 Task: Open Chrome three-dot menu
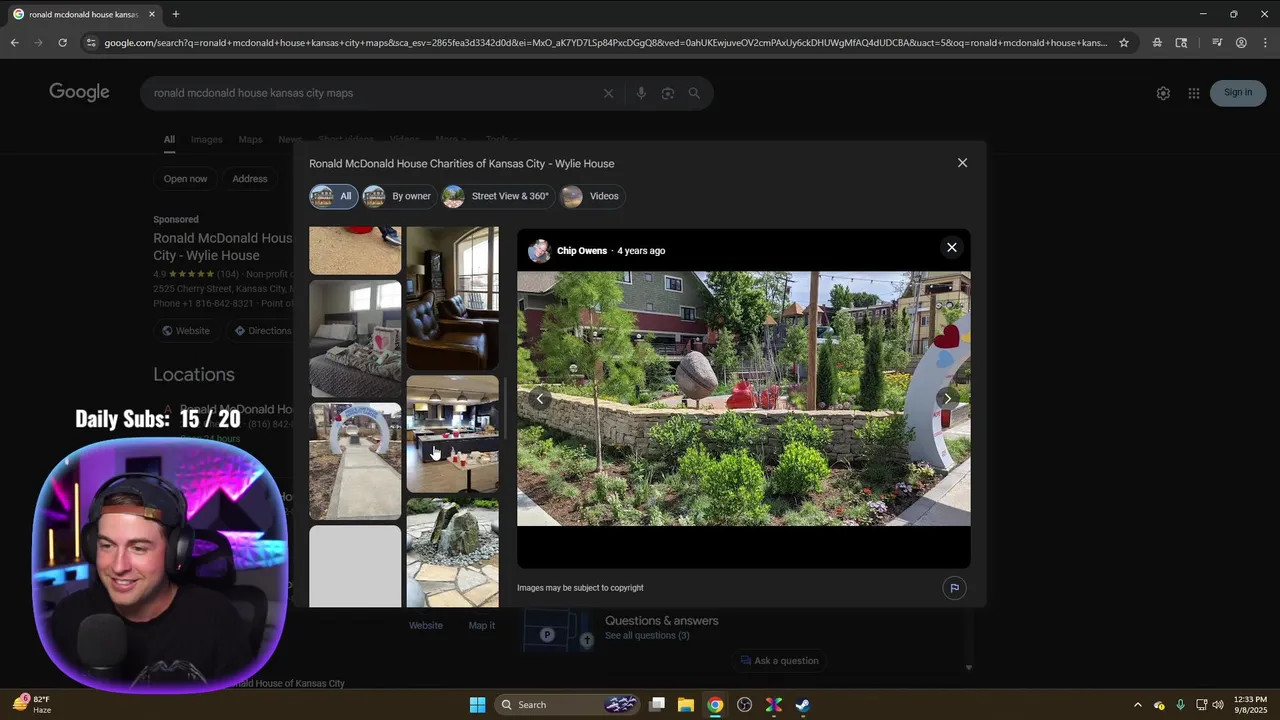[1265, 43]
